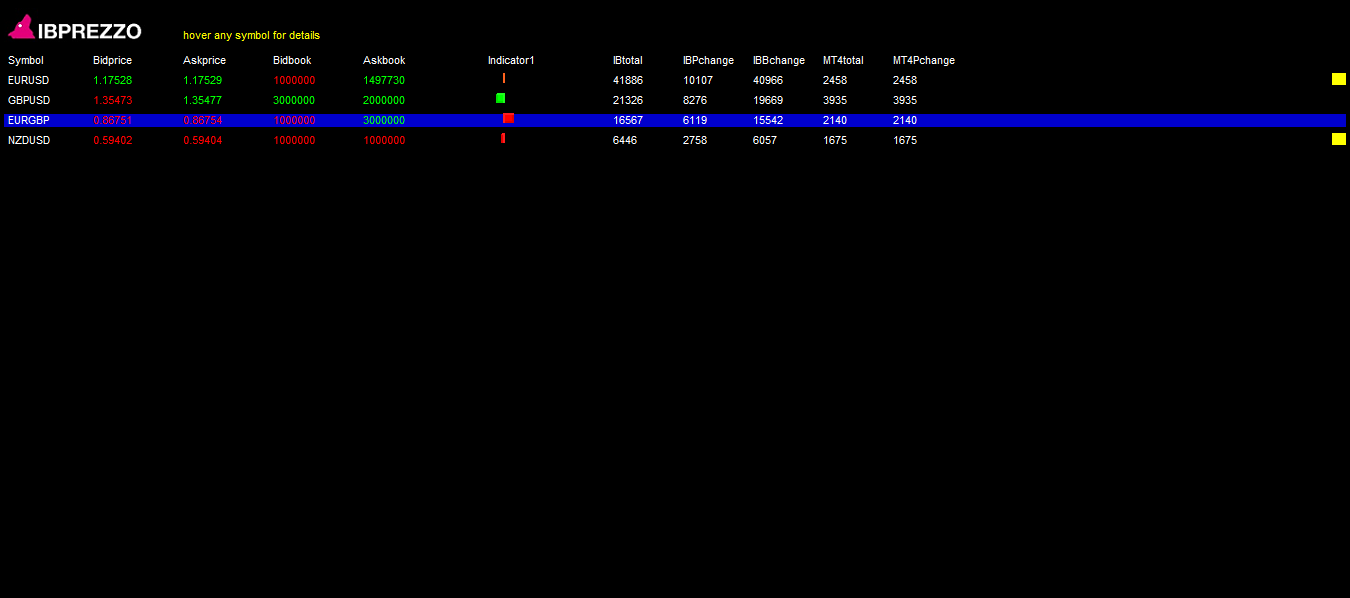Click the red indicator bar for NZDUSD
The image size is (1350, 598).
click(503, 138)
